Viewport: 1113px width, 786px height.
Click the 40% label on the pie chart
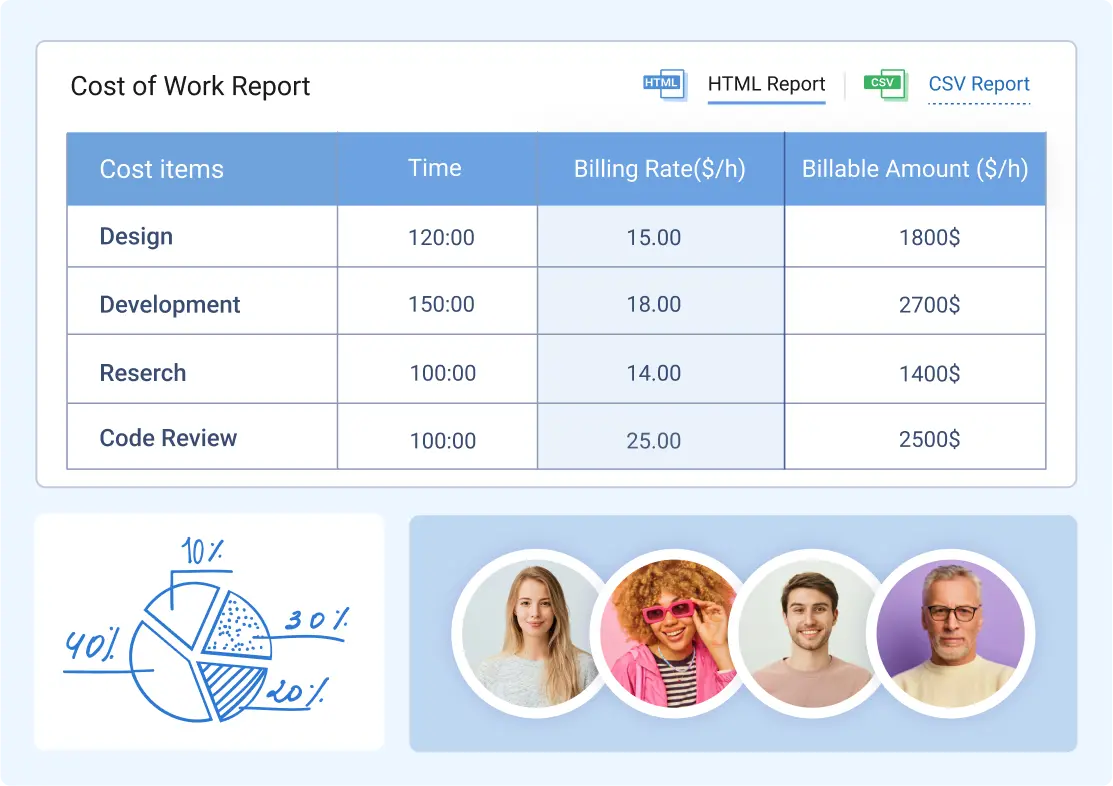click(x=92, y=644)
